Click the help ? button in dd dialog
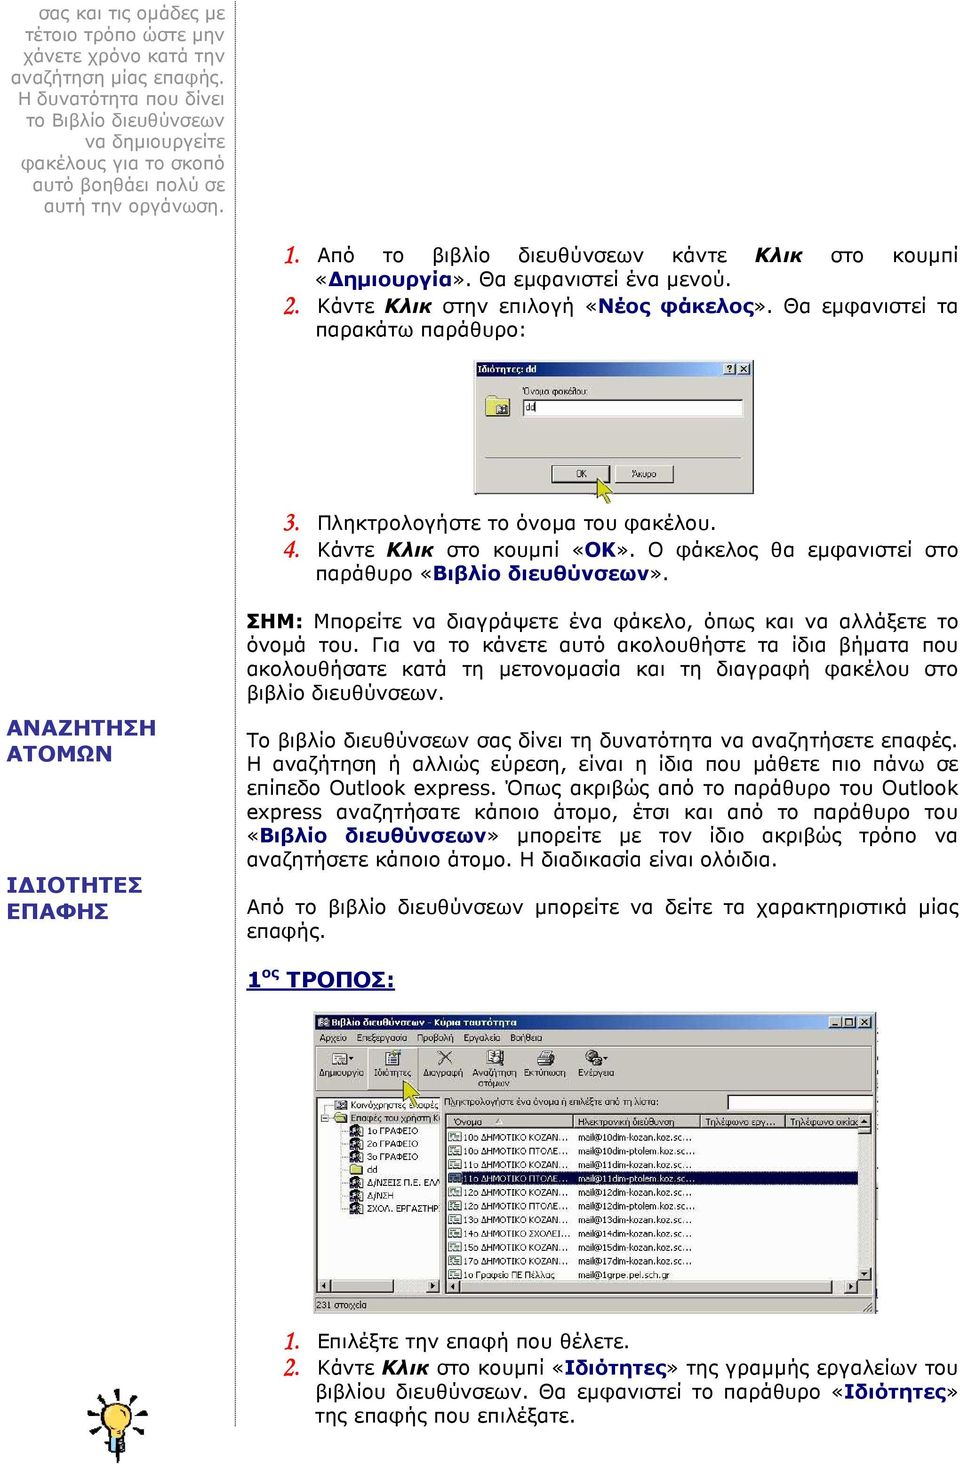Image resolution: width=960 pixels, height=1464 pixels. (729, 369)
